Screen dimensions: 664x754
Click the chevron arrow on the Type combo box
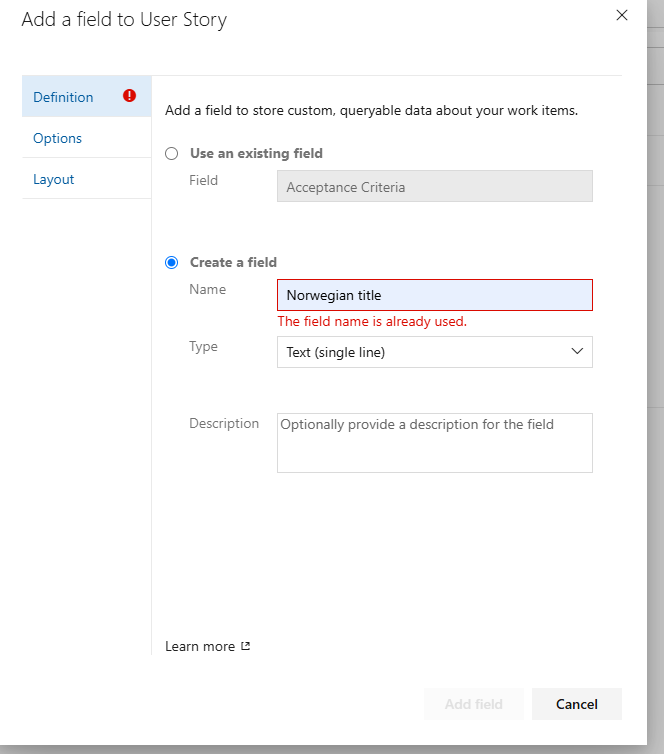tap(577, 352)
